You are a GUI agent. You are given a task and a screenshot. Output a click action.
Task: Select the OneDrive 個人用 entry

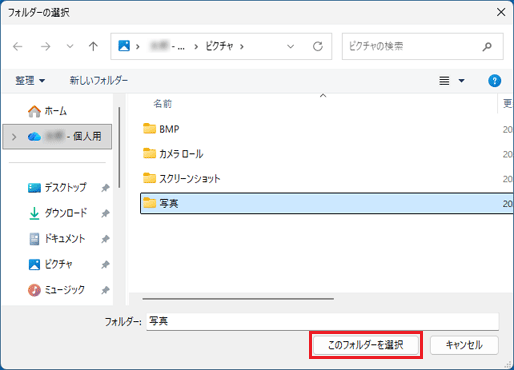pyautogui.click(x=57, y=137)
